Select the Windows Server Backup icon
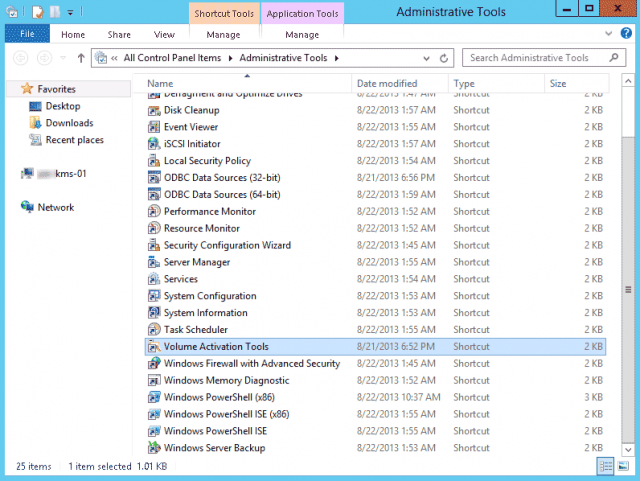This screenshot has height=481, width=640. [154, 448]
